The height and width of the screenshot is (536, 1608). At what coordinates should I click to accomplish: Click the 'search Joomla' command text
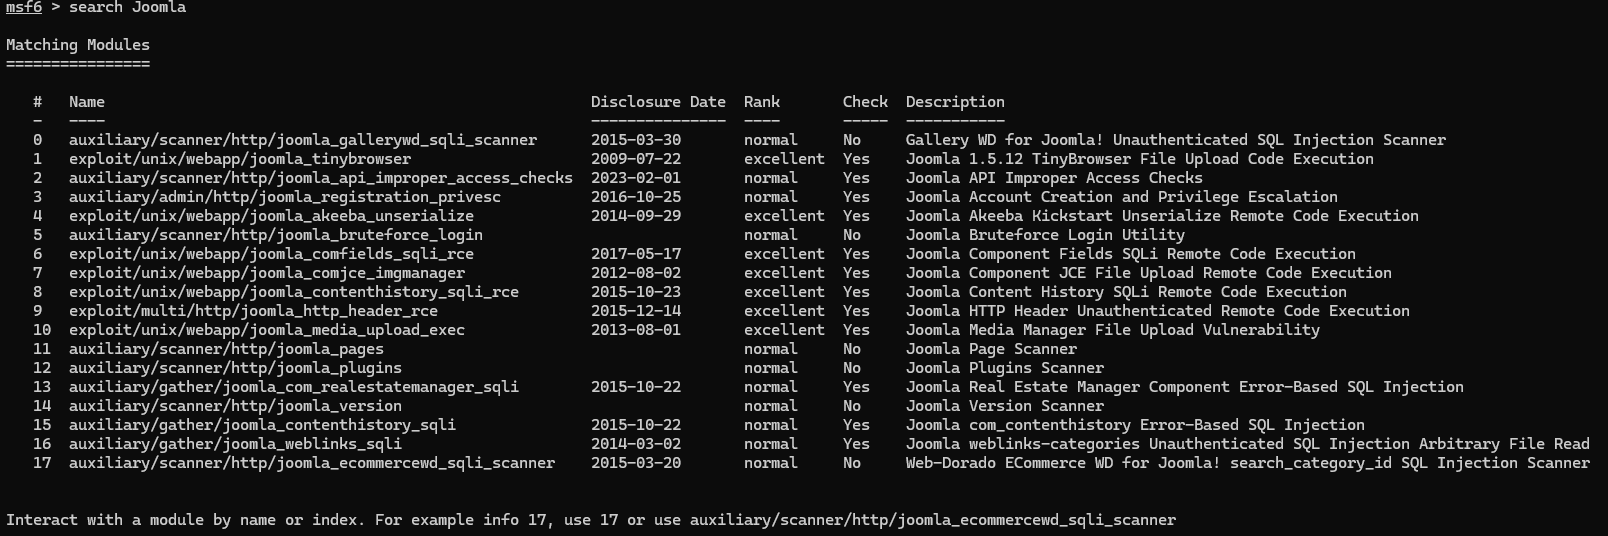[x=127, y=8]
